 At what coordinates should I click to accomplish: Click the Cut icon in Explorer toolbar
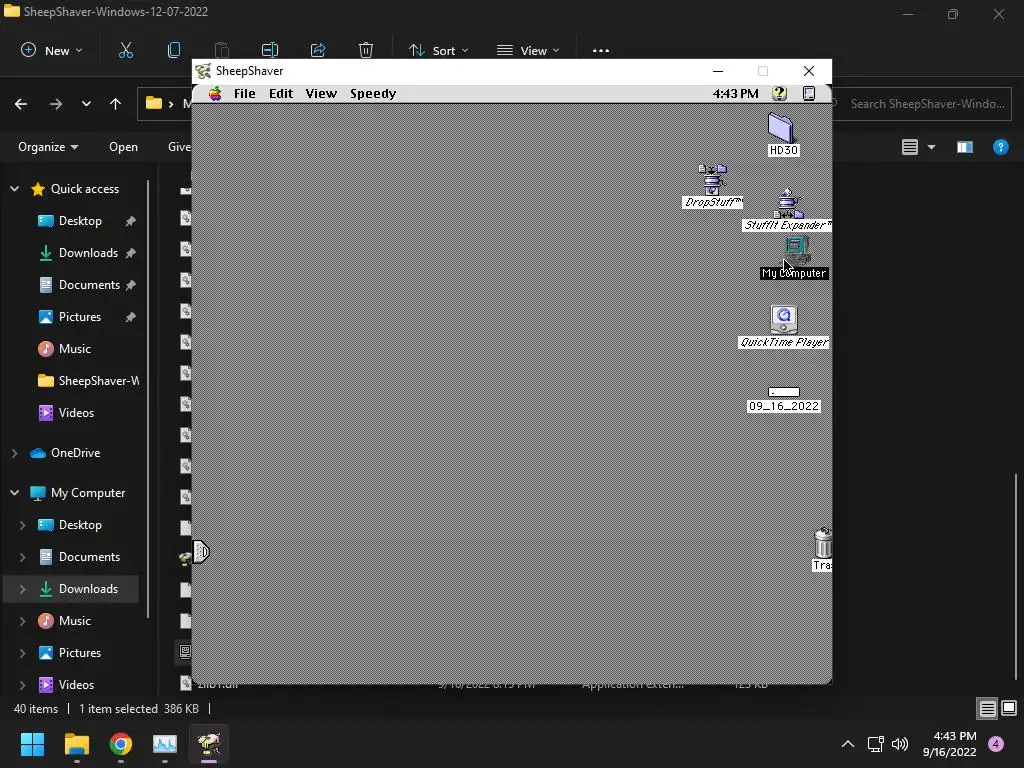point(125,50)
